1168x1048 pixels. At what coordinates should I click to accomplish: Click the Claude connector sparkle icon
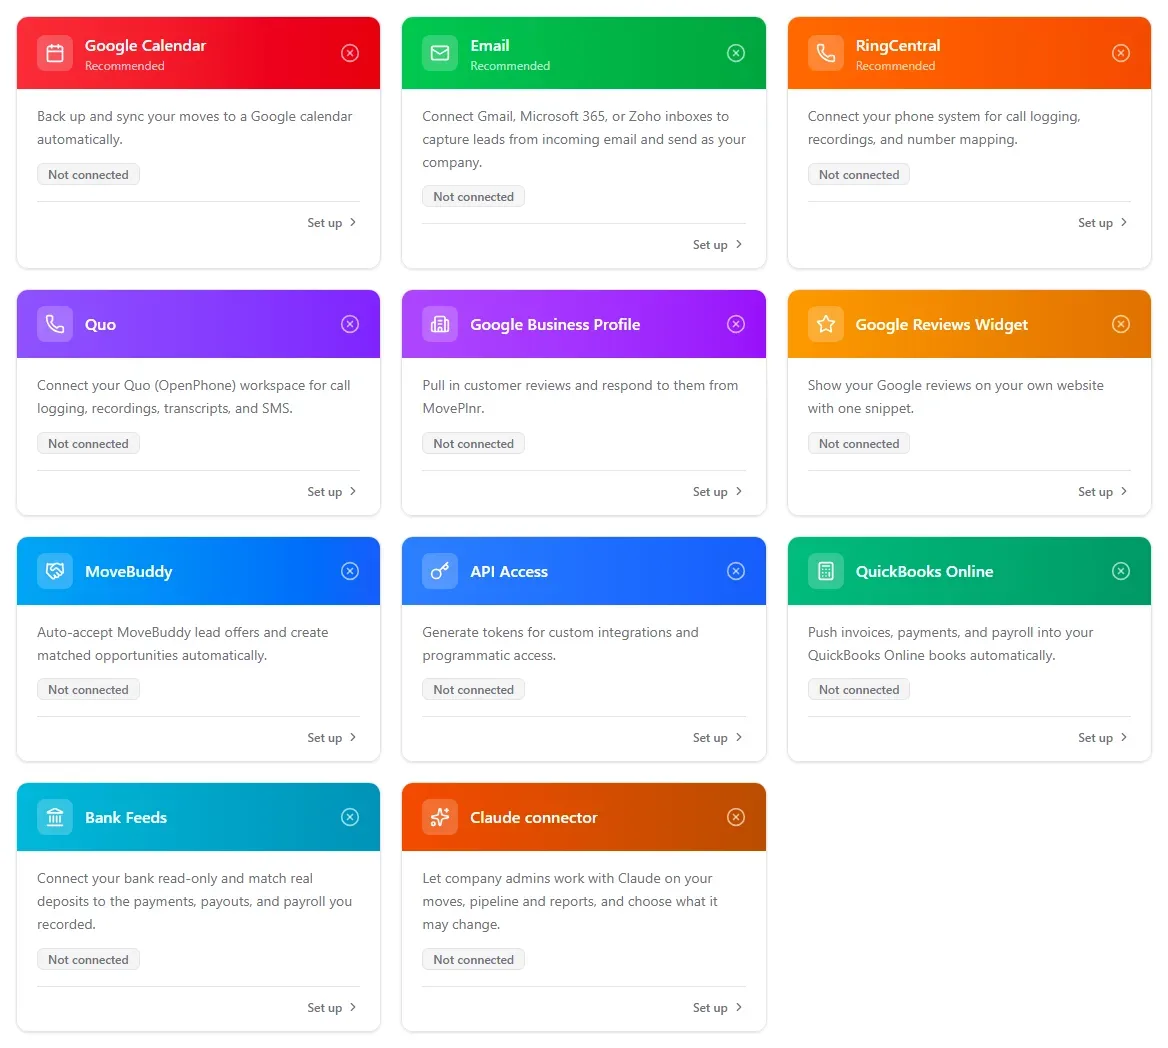click(x=440, y=817)
